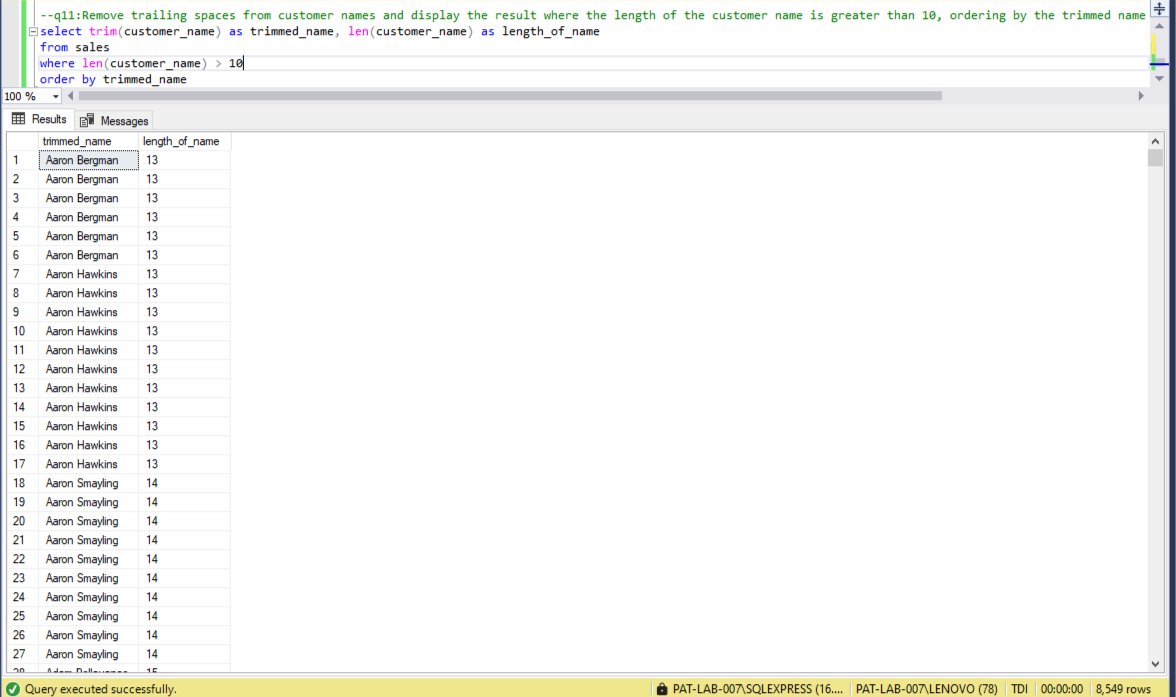Viewport: 1176px width, 697px height.
Task: Select the trimmed_name column header
Action: [88, 141]
